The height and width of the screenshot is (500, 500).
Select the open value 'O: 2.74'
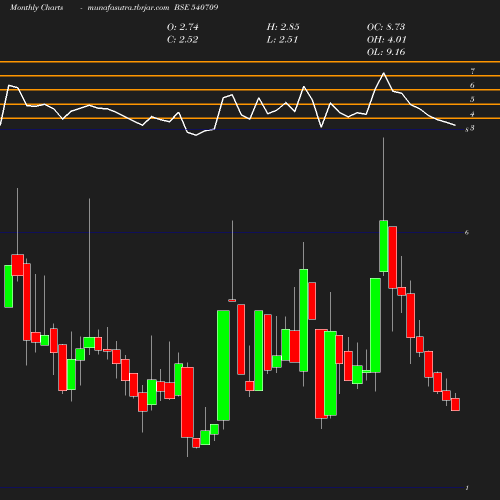183,27
